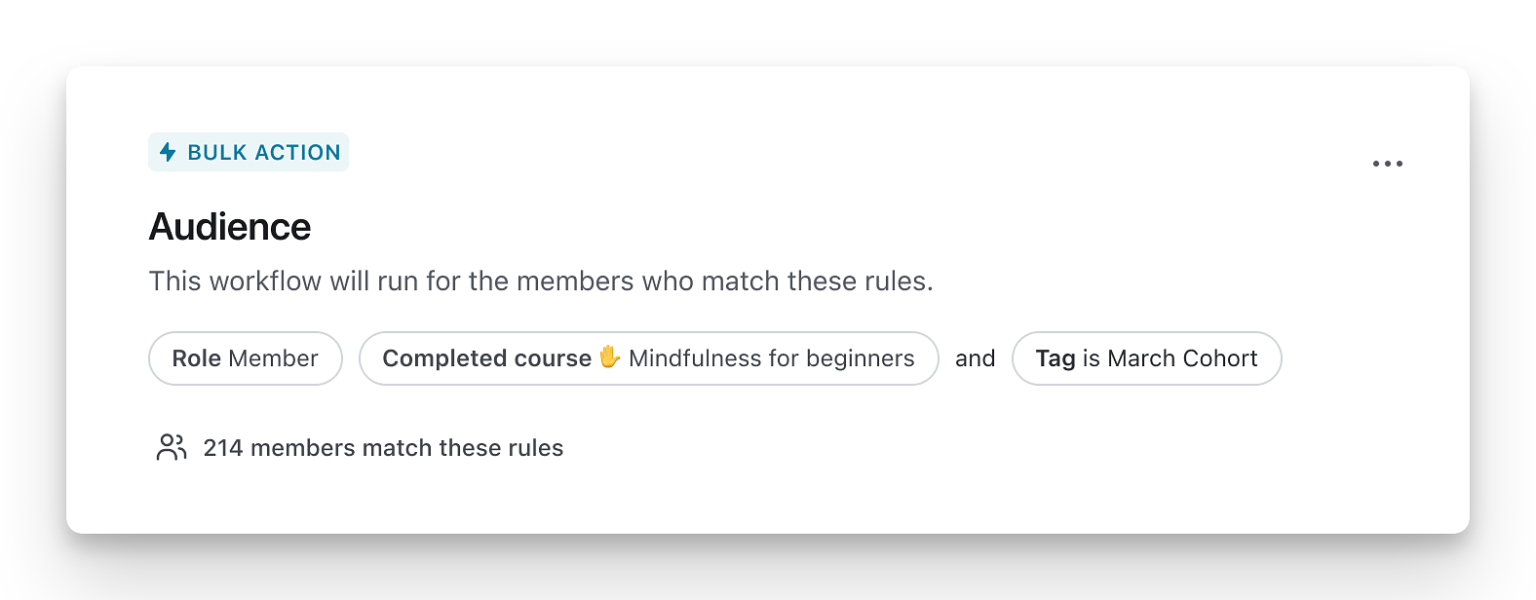This screenshot has height=600, width=1536.
Task: Click the members people icon
Action: pos(171,447)
